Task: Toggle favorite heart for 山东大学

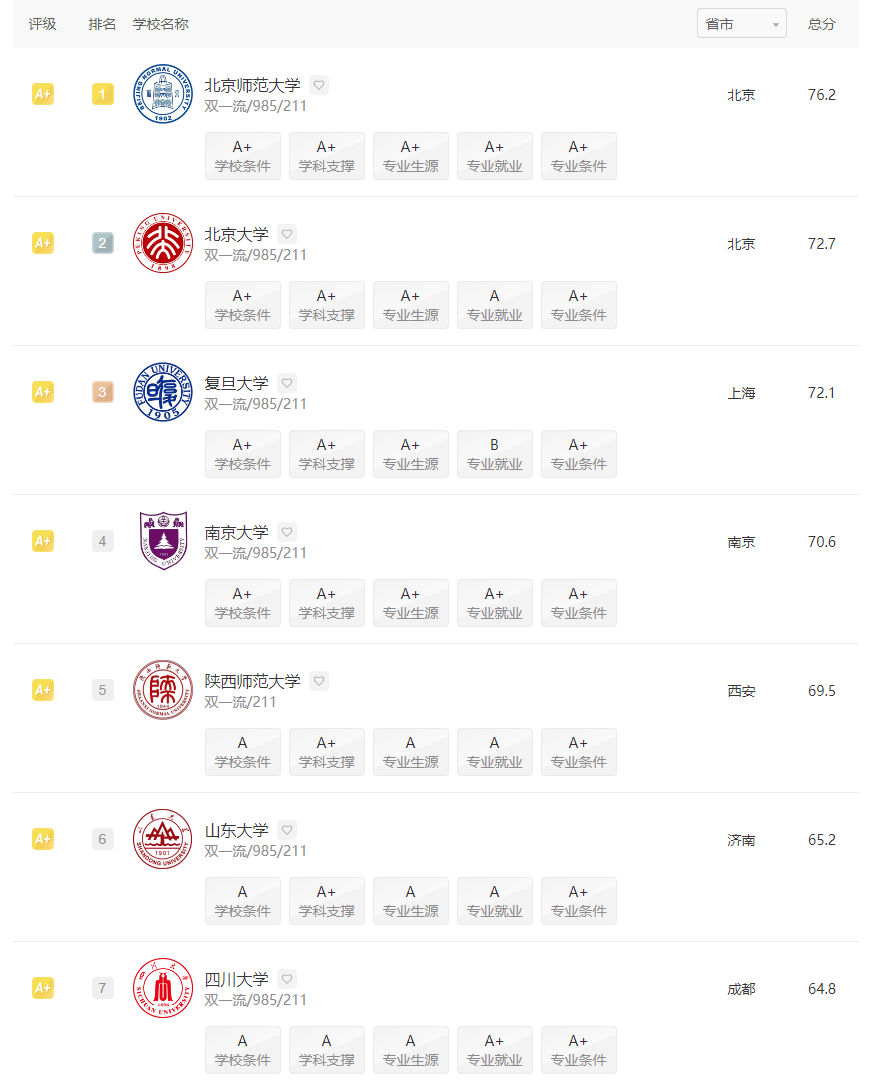Action: [287, 830]
